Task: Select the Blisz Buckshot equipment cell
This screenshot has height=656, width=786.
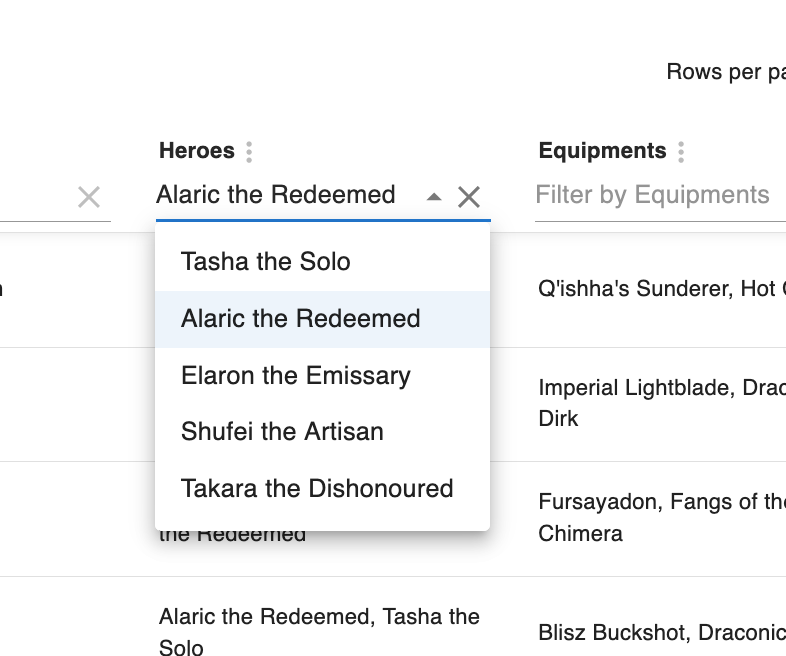Action: [x=660, y=632]
